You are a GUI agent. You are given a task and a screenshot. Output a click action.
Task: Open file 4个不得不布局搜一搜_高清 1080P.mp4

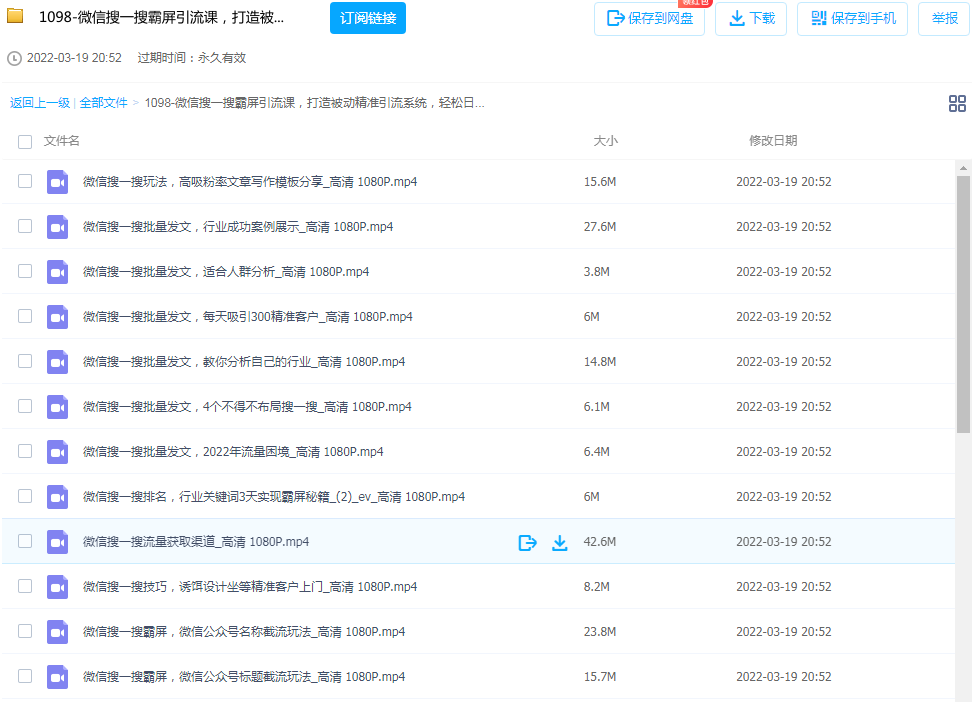click(x=247, y=407)
